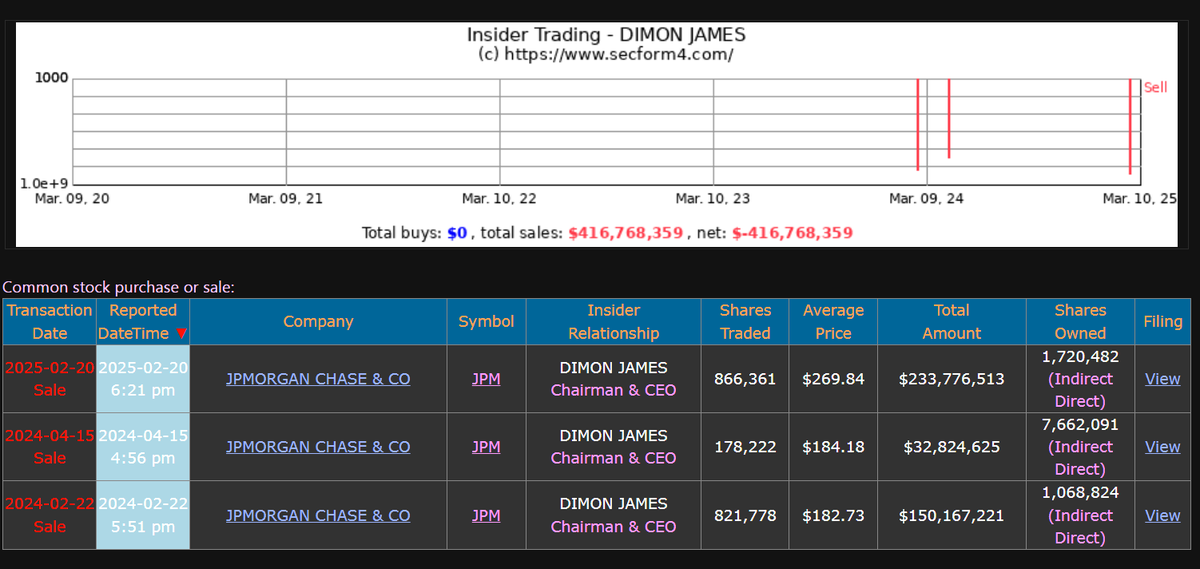View filing for the $233,776,513 sale
The width and height of the screenshot is (1200, 569).
pos(1162,379)
